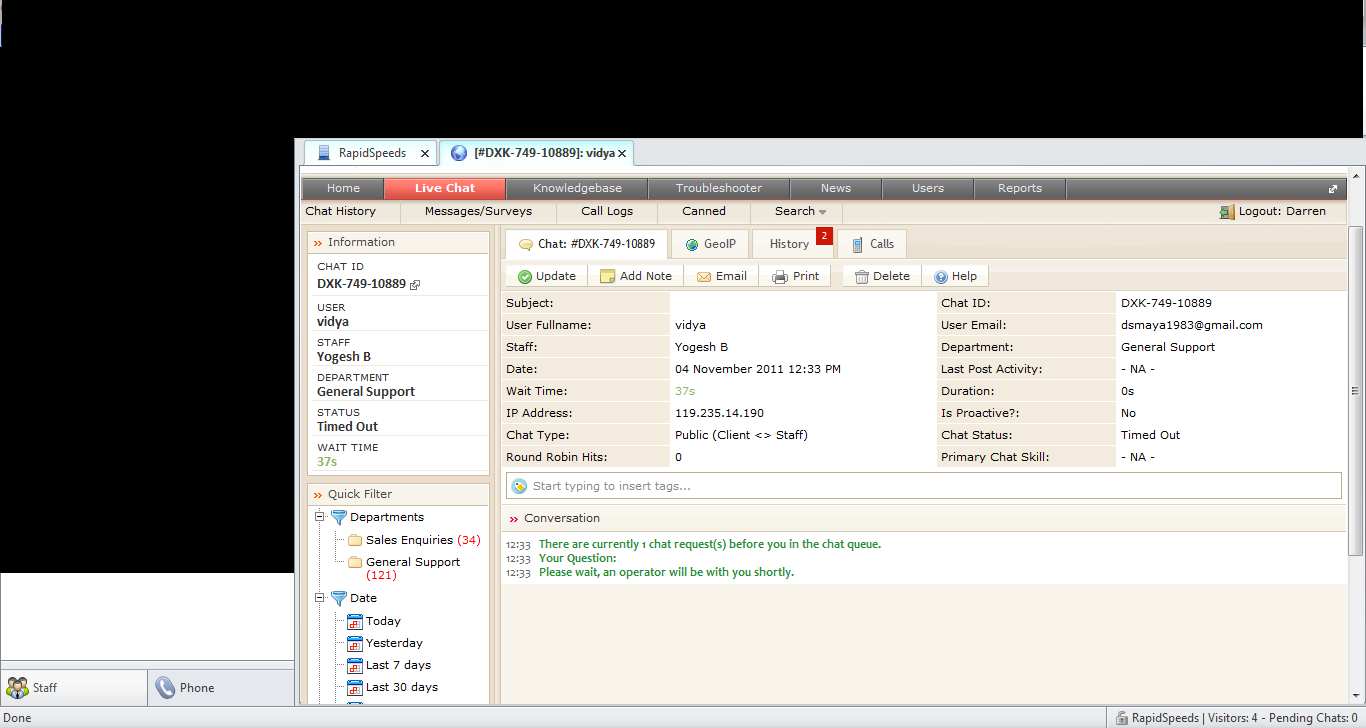Open the Search dropdown menu
Image resolution: width=1366 pixels, height=728 pixels.
tap(800, 212)
